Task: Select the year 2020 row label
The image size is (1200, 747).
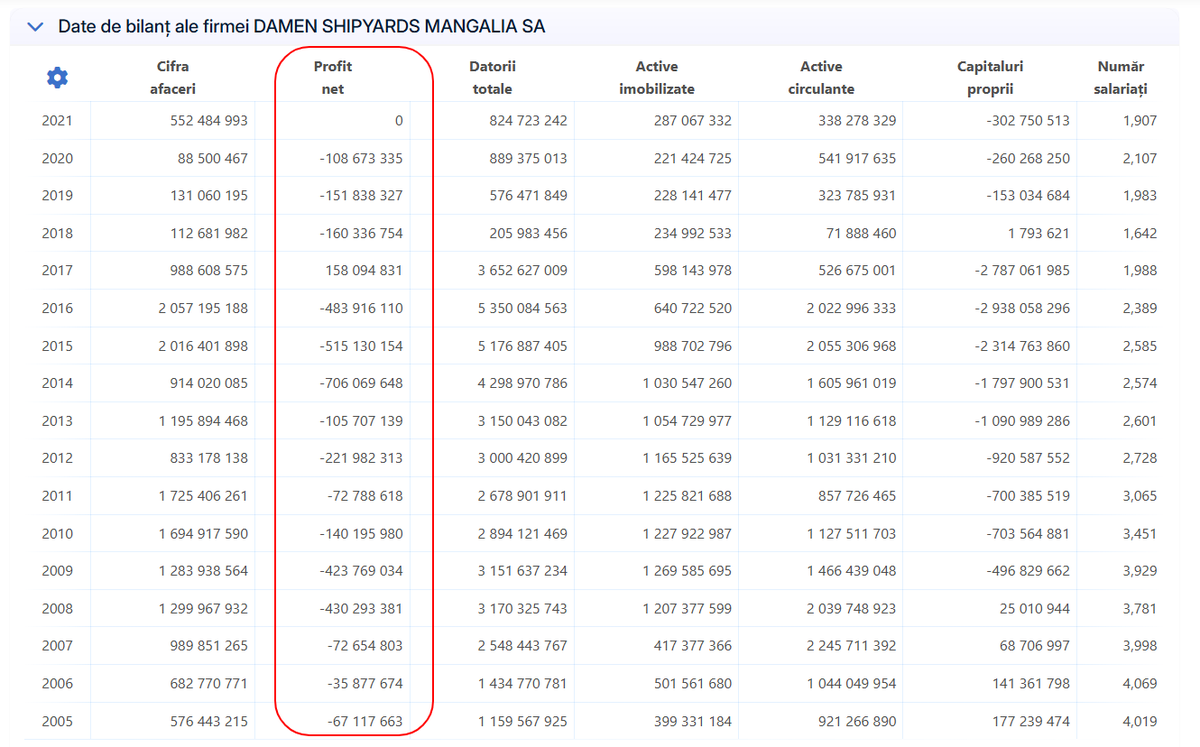Action: pos(57,158)
